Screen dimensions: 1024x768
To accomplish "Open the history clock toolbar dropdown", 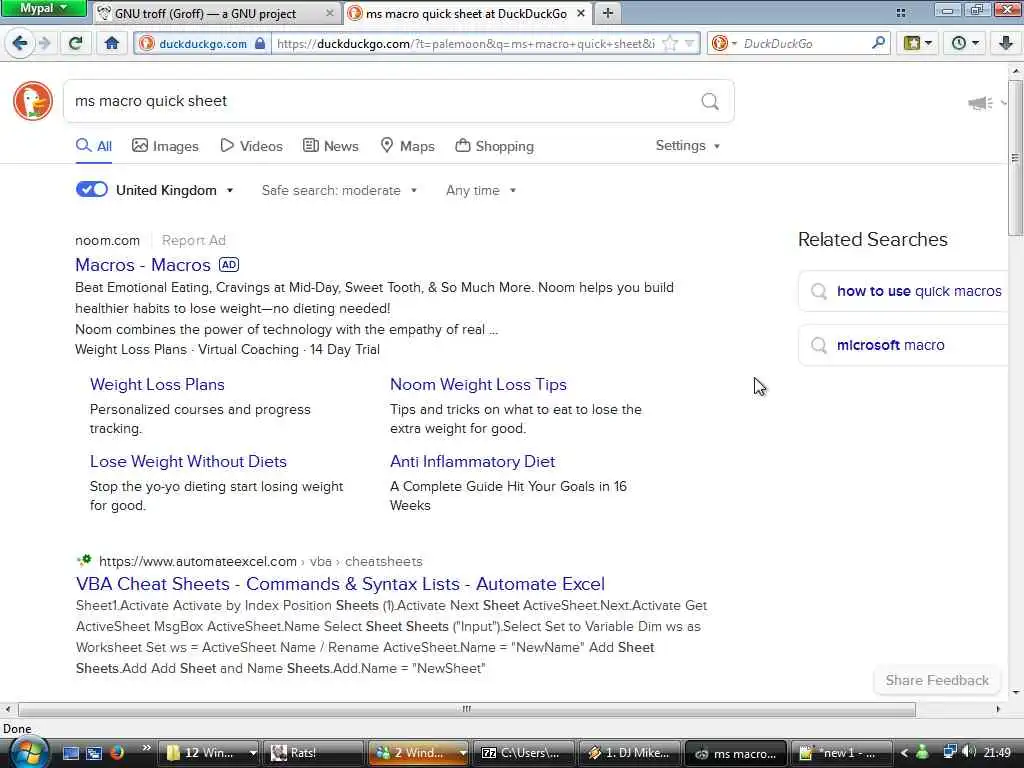I will point(965,44).
